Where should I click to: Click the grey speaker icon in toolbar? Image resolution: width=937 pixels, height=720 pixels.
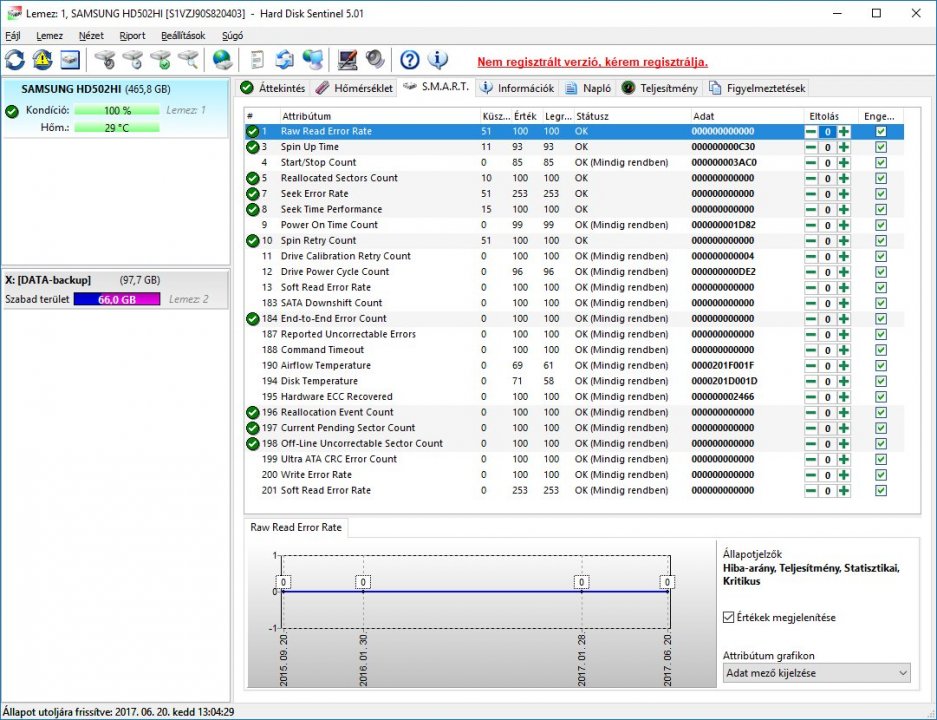click(375, 60)
